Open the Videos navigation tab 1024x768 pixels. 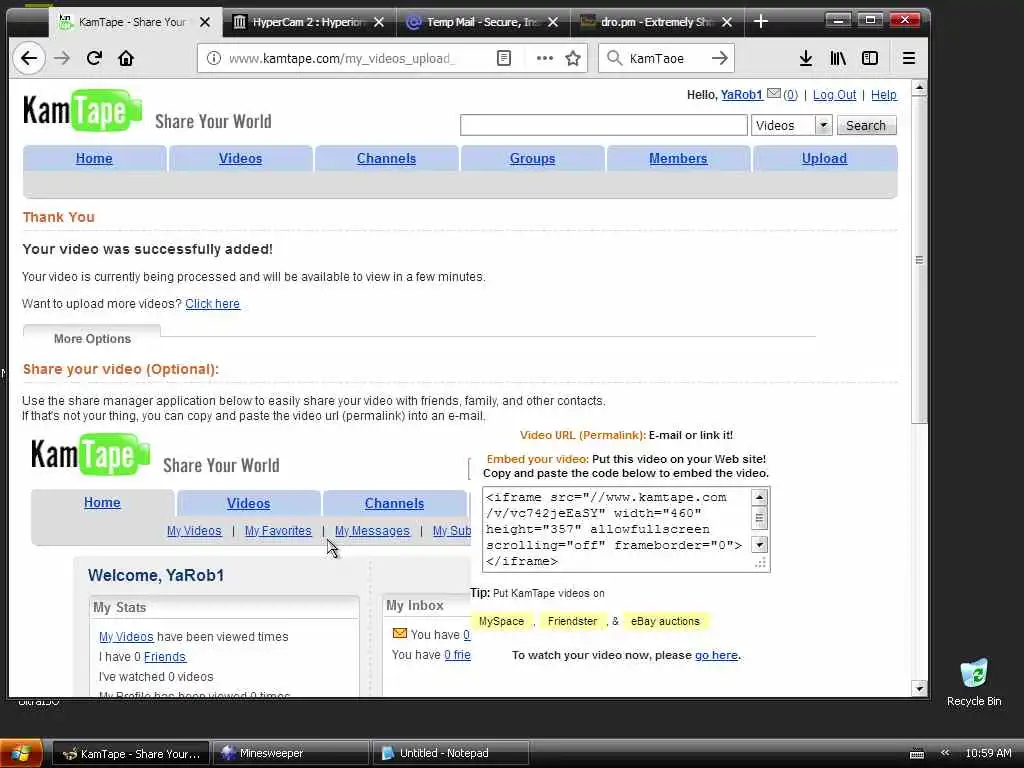point(240,158)
